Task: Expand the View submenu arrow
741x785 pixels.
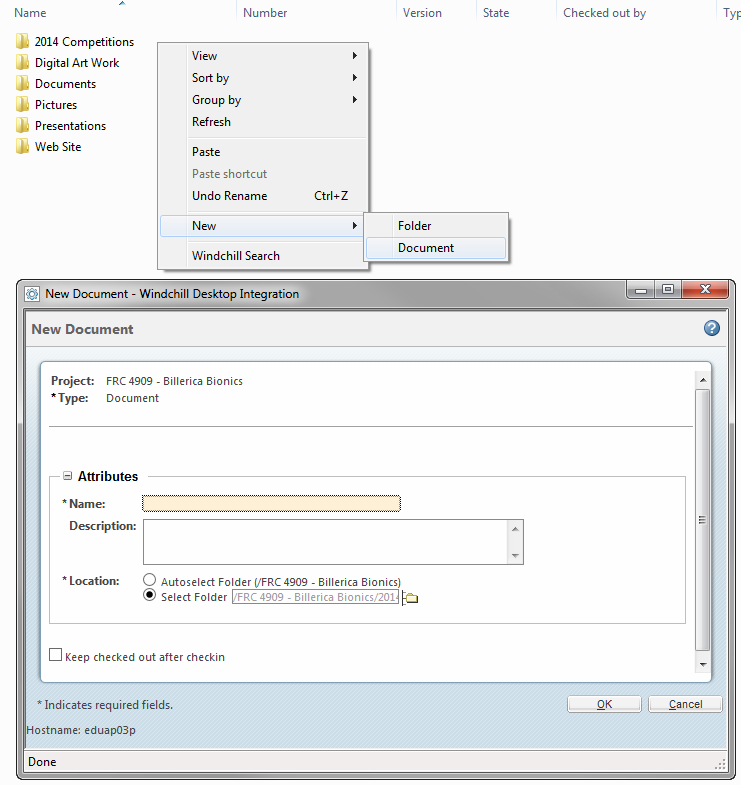Action: click(x=354, y=56)
